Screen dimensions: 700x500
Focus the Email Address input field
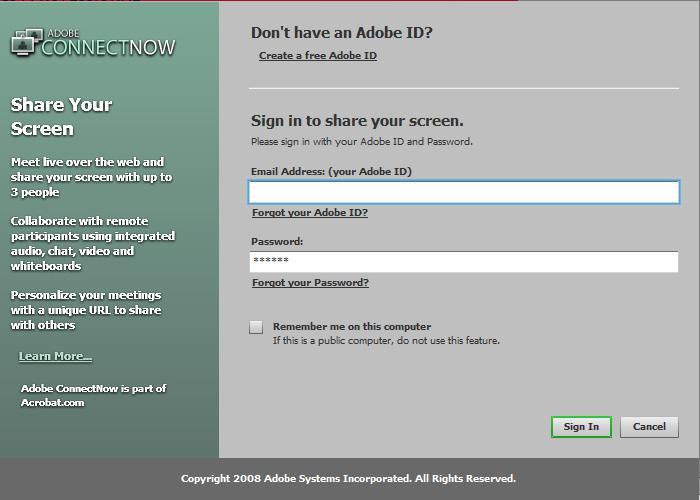point(463,192)
